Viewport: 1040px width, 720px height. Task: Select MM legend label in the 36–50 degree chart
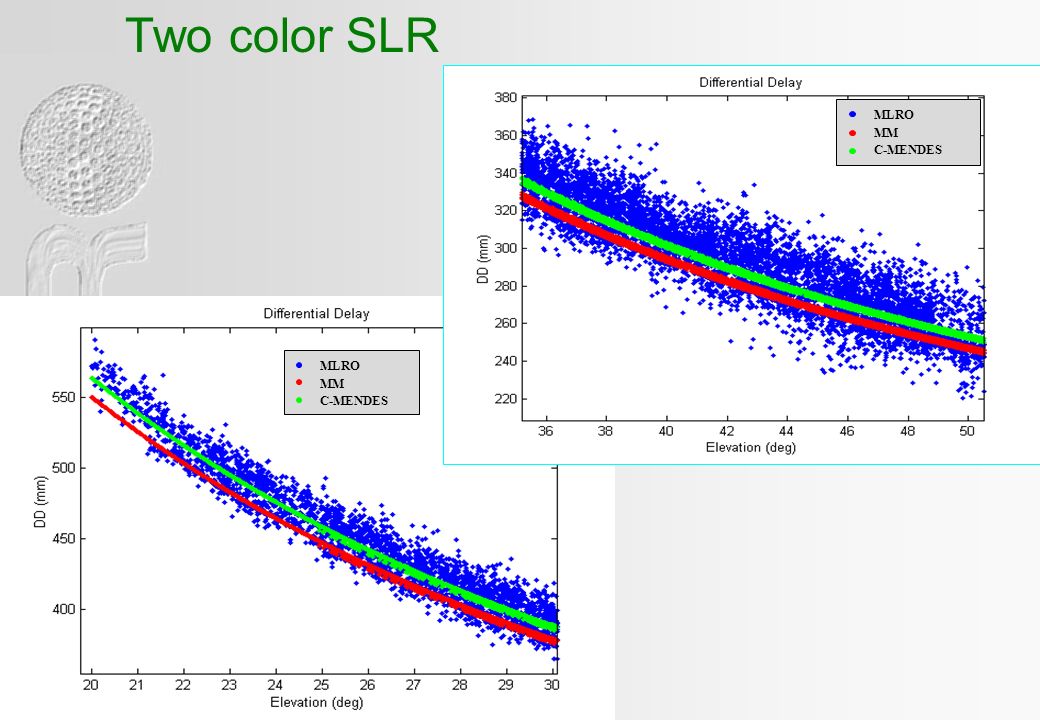(885, 133)
